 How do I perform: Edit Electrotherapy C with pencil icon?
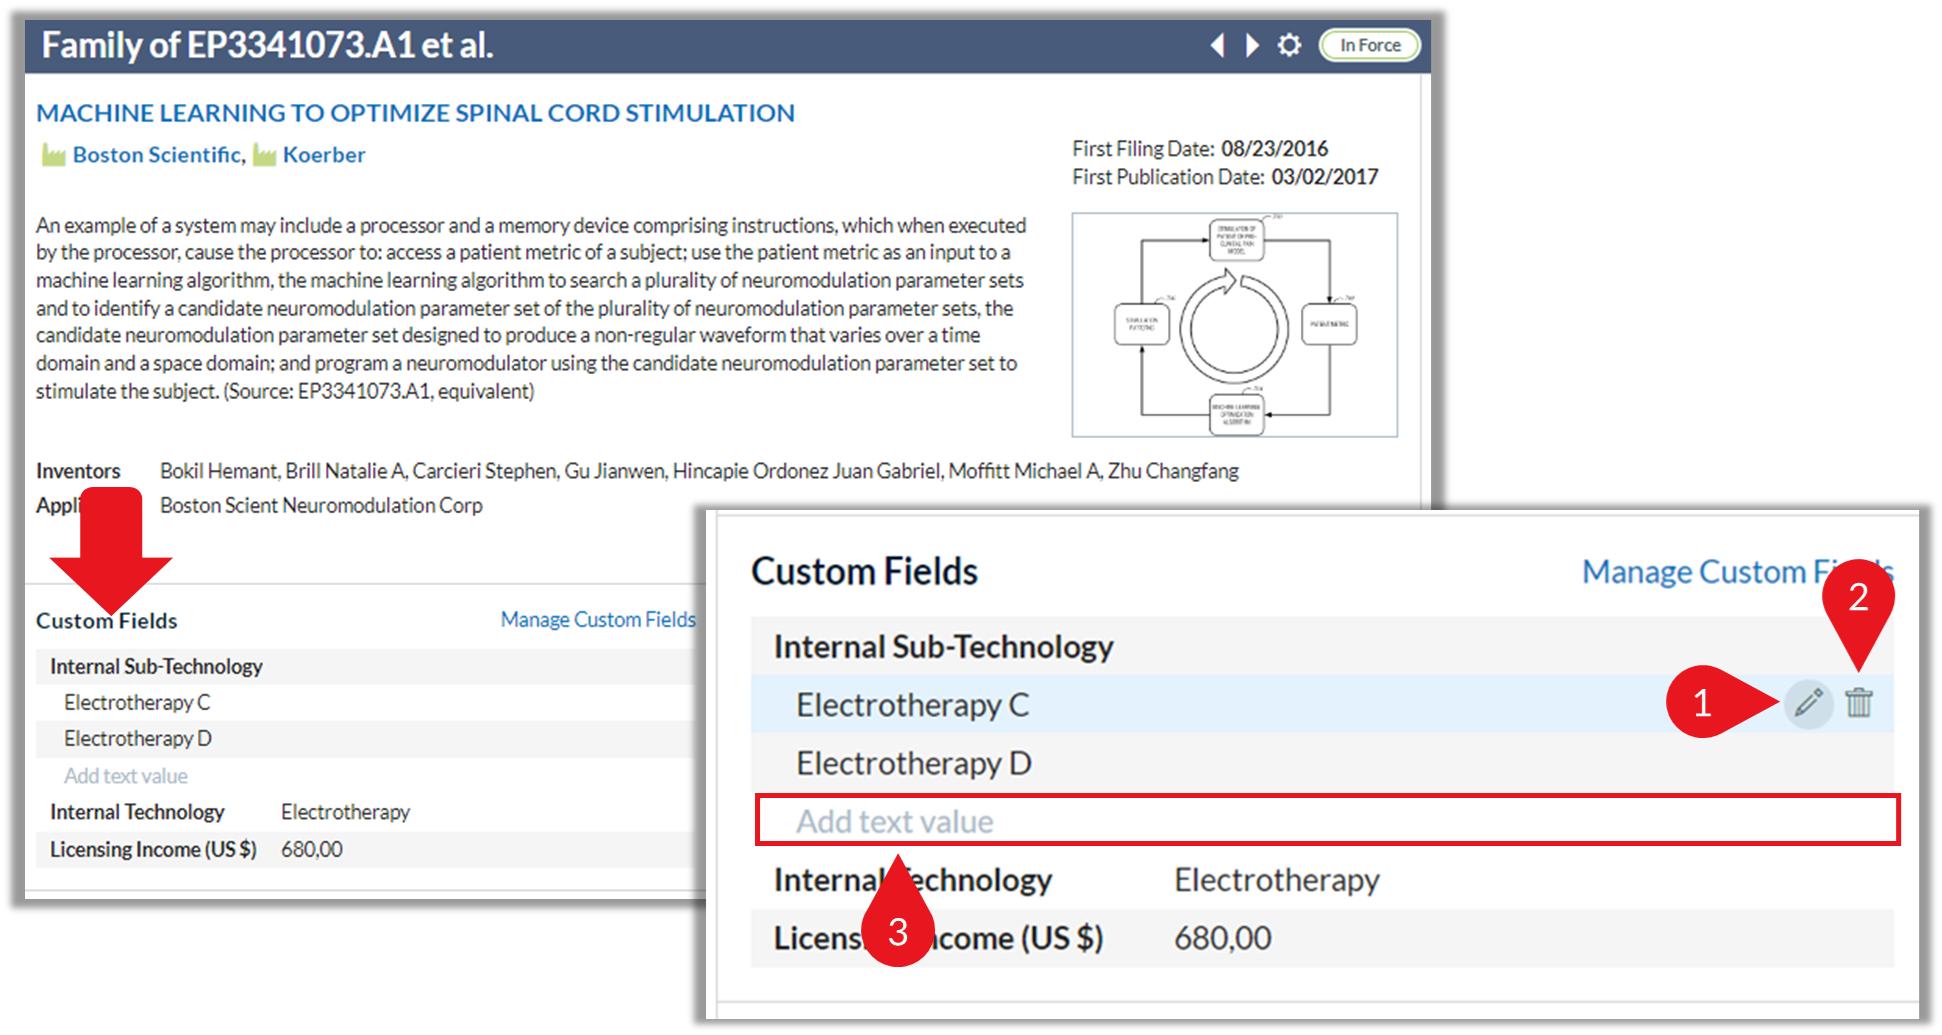1808,703
